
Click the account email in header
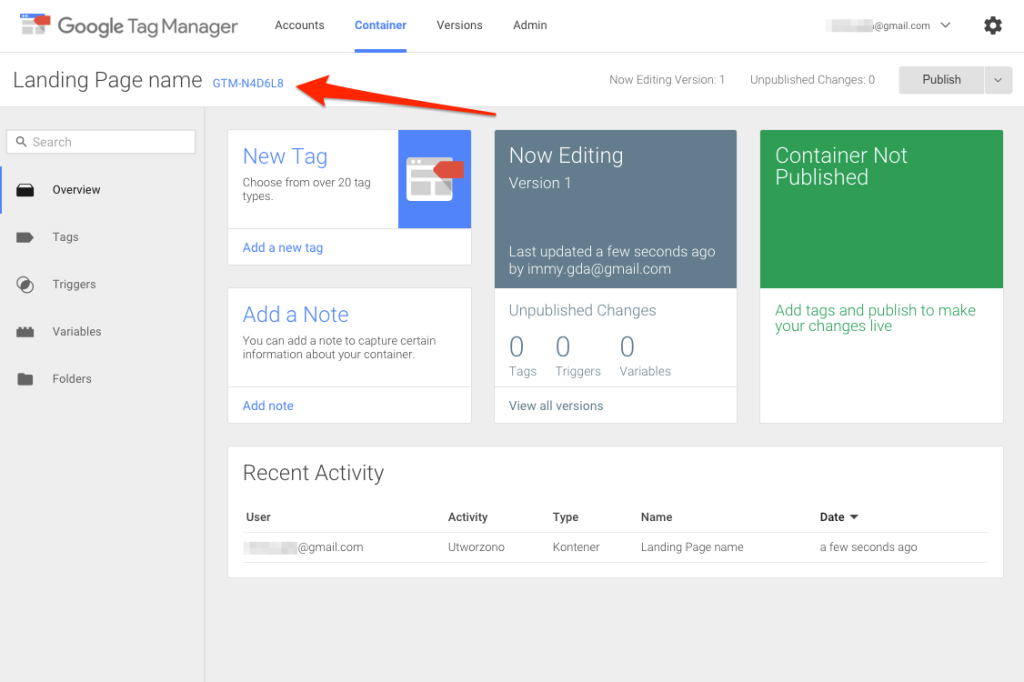pyautogui.click(x=878, y=25)
